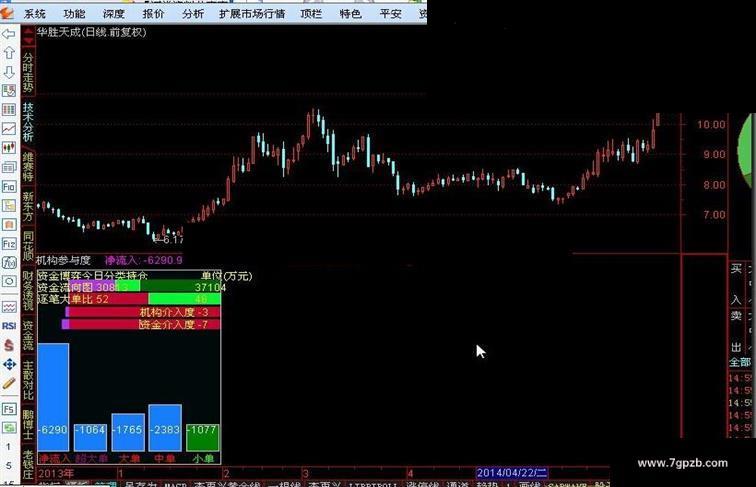Click the down arrow icon in left toolbar
This screenshot has height=487, width=756.
click(x=9, y=72)
